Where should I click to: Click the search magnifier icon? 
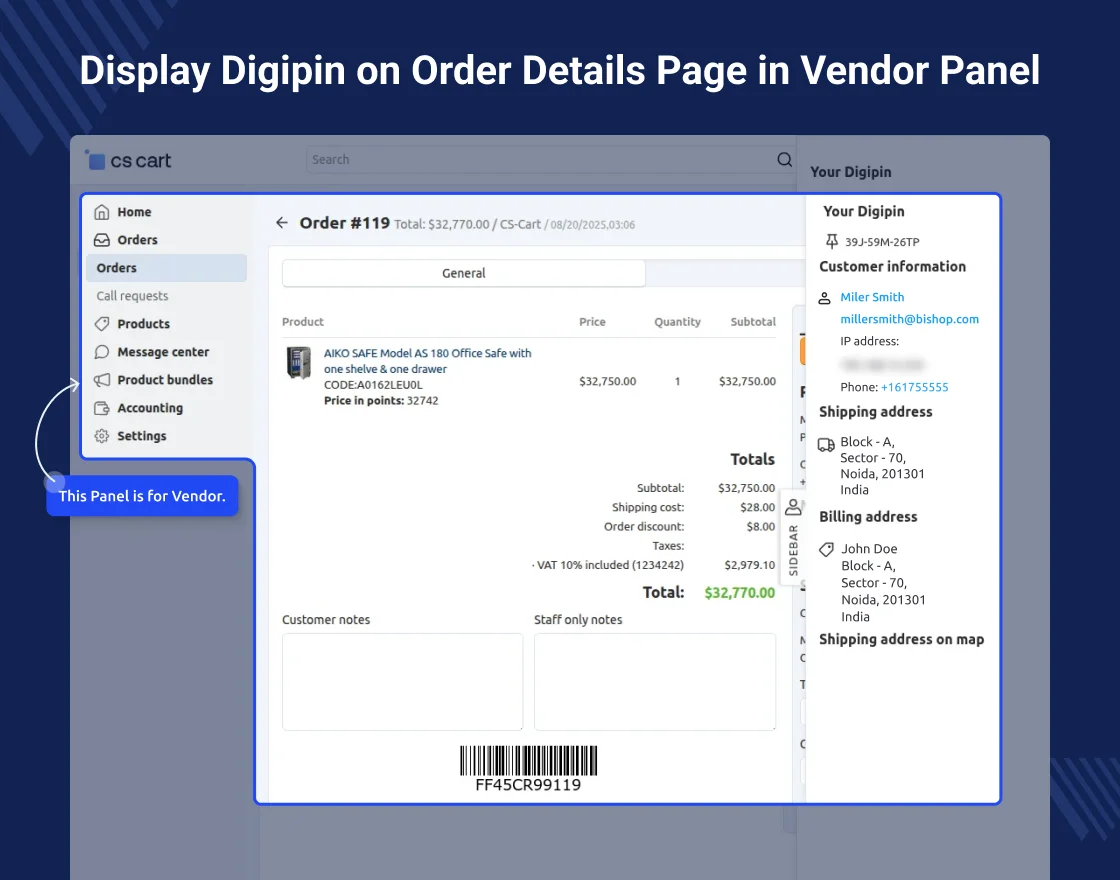(784, 159)
